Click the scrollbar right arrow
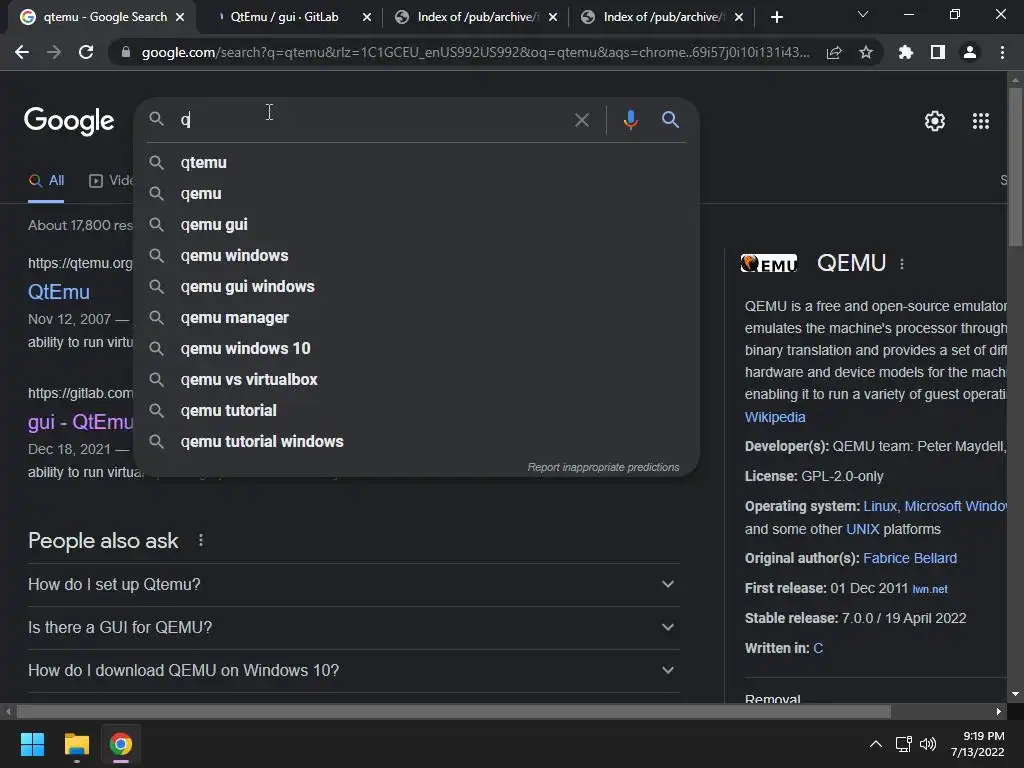 (999, 711)
